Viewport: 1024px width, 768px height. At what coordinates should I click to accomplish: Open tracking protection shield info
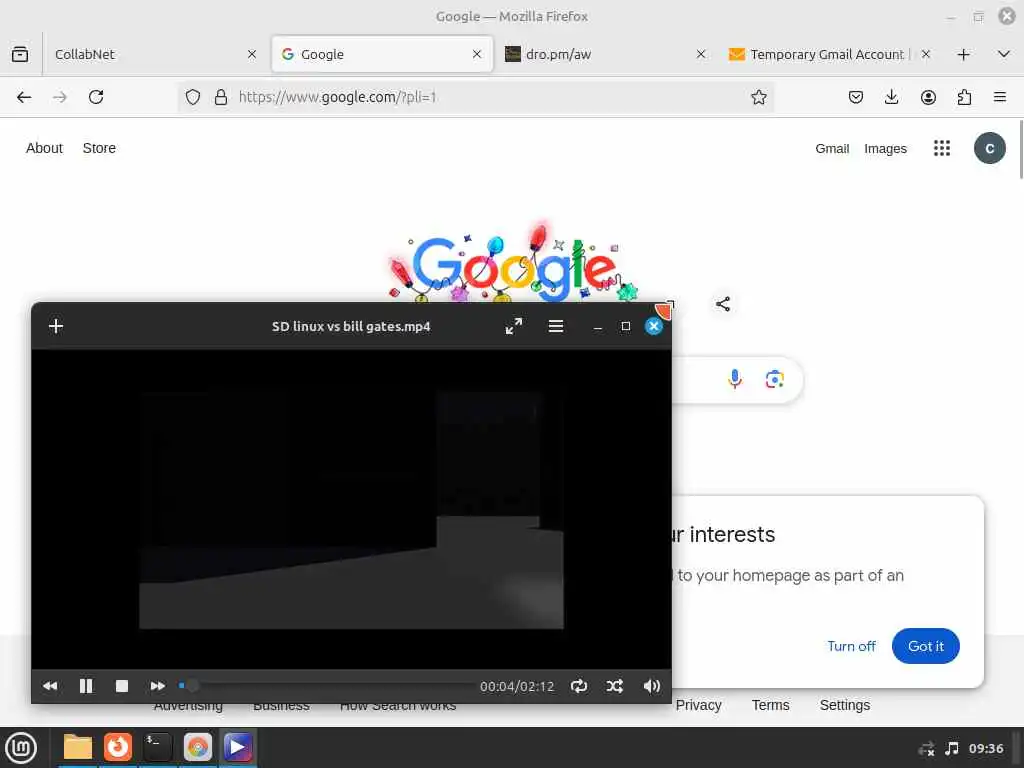tap(193, 97)
